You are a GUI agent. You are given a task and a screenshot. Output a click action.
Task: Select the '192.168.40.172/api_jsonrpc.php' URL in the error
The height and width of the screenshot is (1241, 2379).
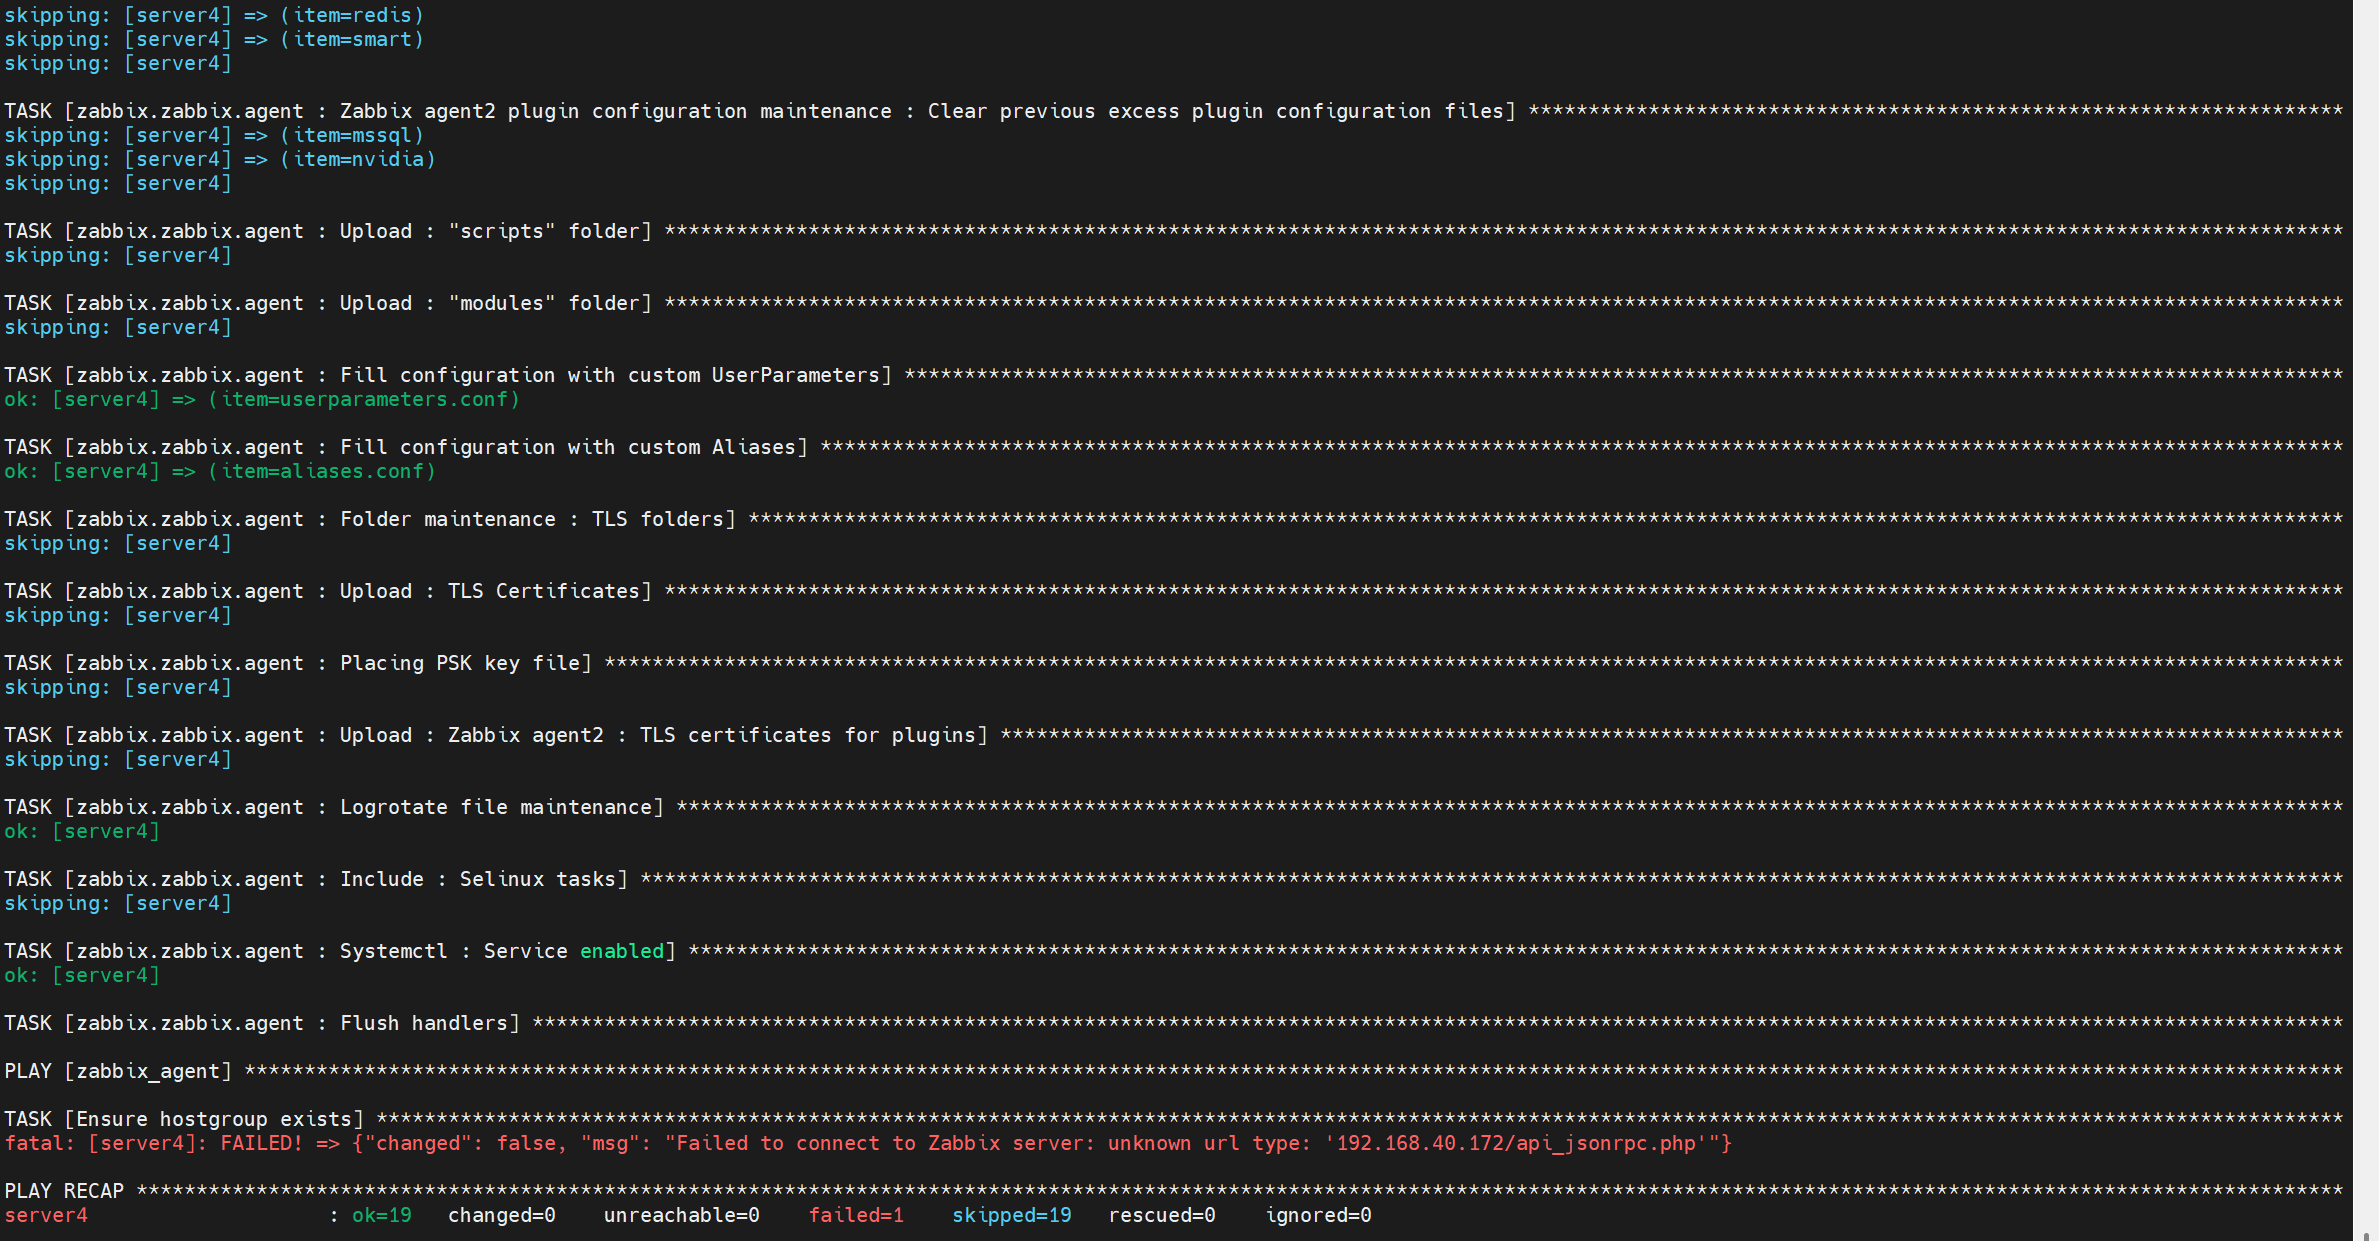[x=1516, y=1143]
